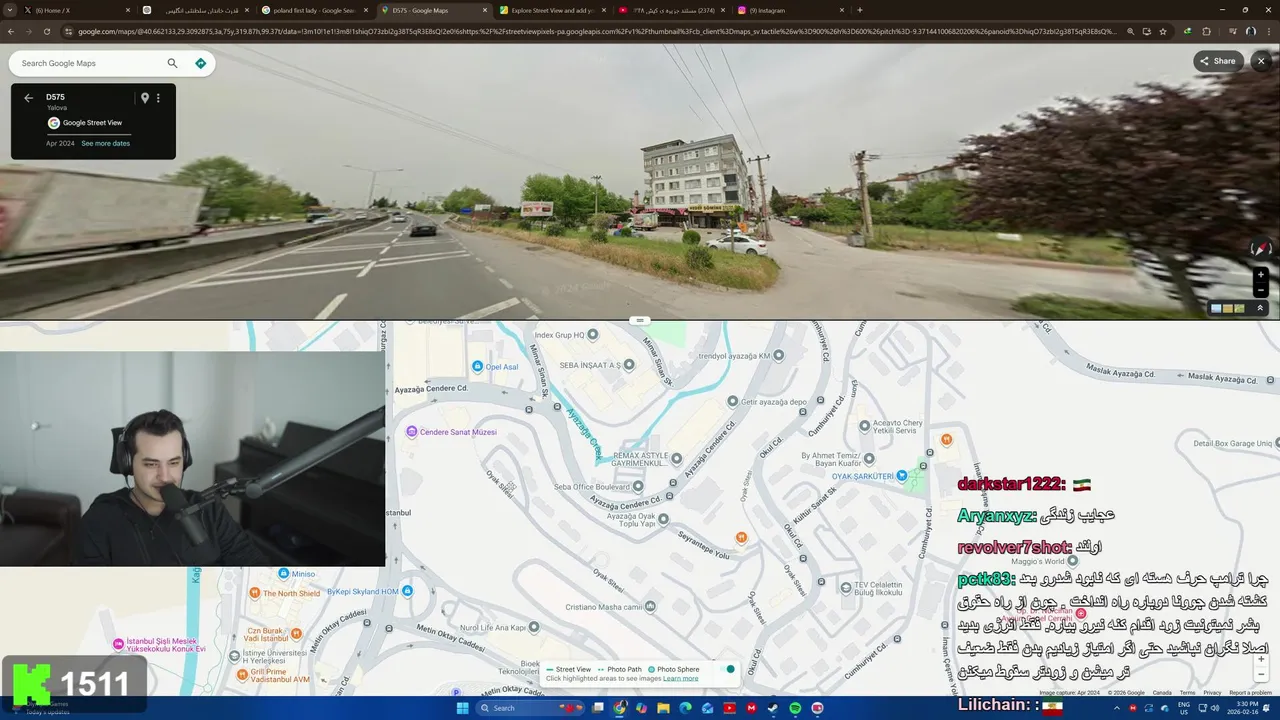Screen dimensions: 1280x720
Task: Click the magnifier search icon in Maps
Action: point(172,63)
